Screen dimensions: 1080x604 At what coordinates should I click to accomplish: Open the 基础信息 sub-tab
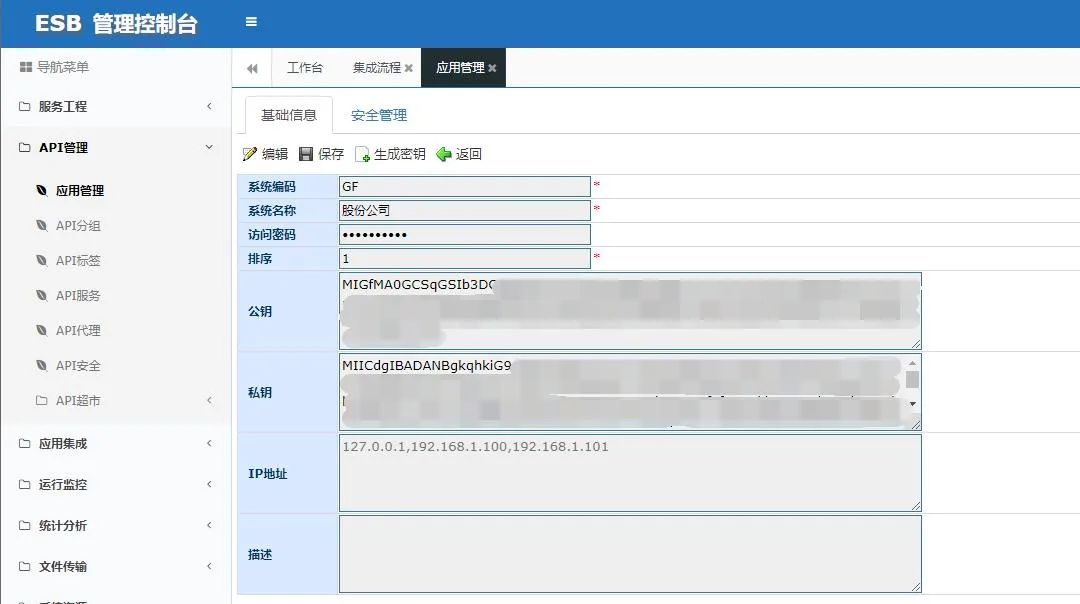[x=289, y=115]
